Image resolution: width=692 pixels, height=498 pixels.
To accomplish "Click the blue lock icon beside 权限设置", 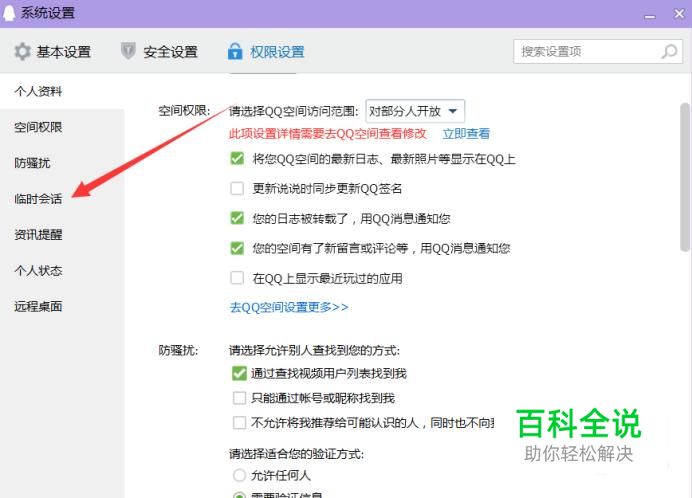I will point(235,51).
